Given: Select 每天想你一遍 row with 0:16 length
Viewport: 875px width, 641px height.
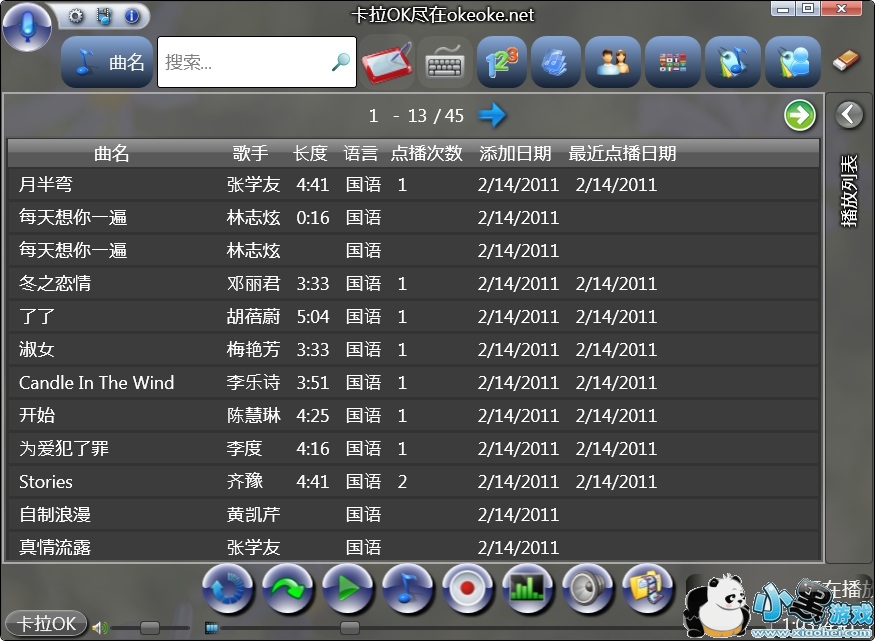Looking at the screenshot, I should pyautogui.click(x=414, y=218).
